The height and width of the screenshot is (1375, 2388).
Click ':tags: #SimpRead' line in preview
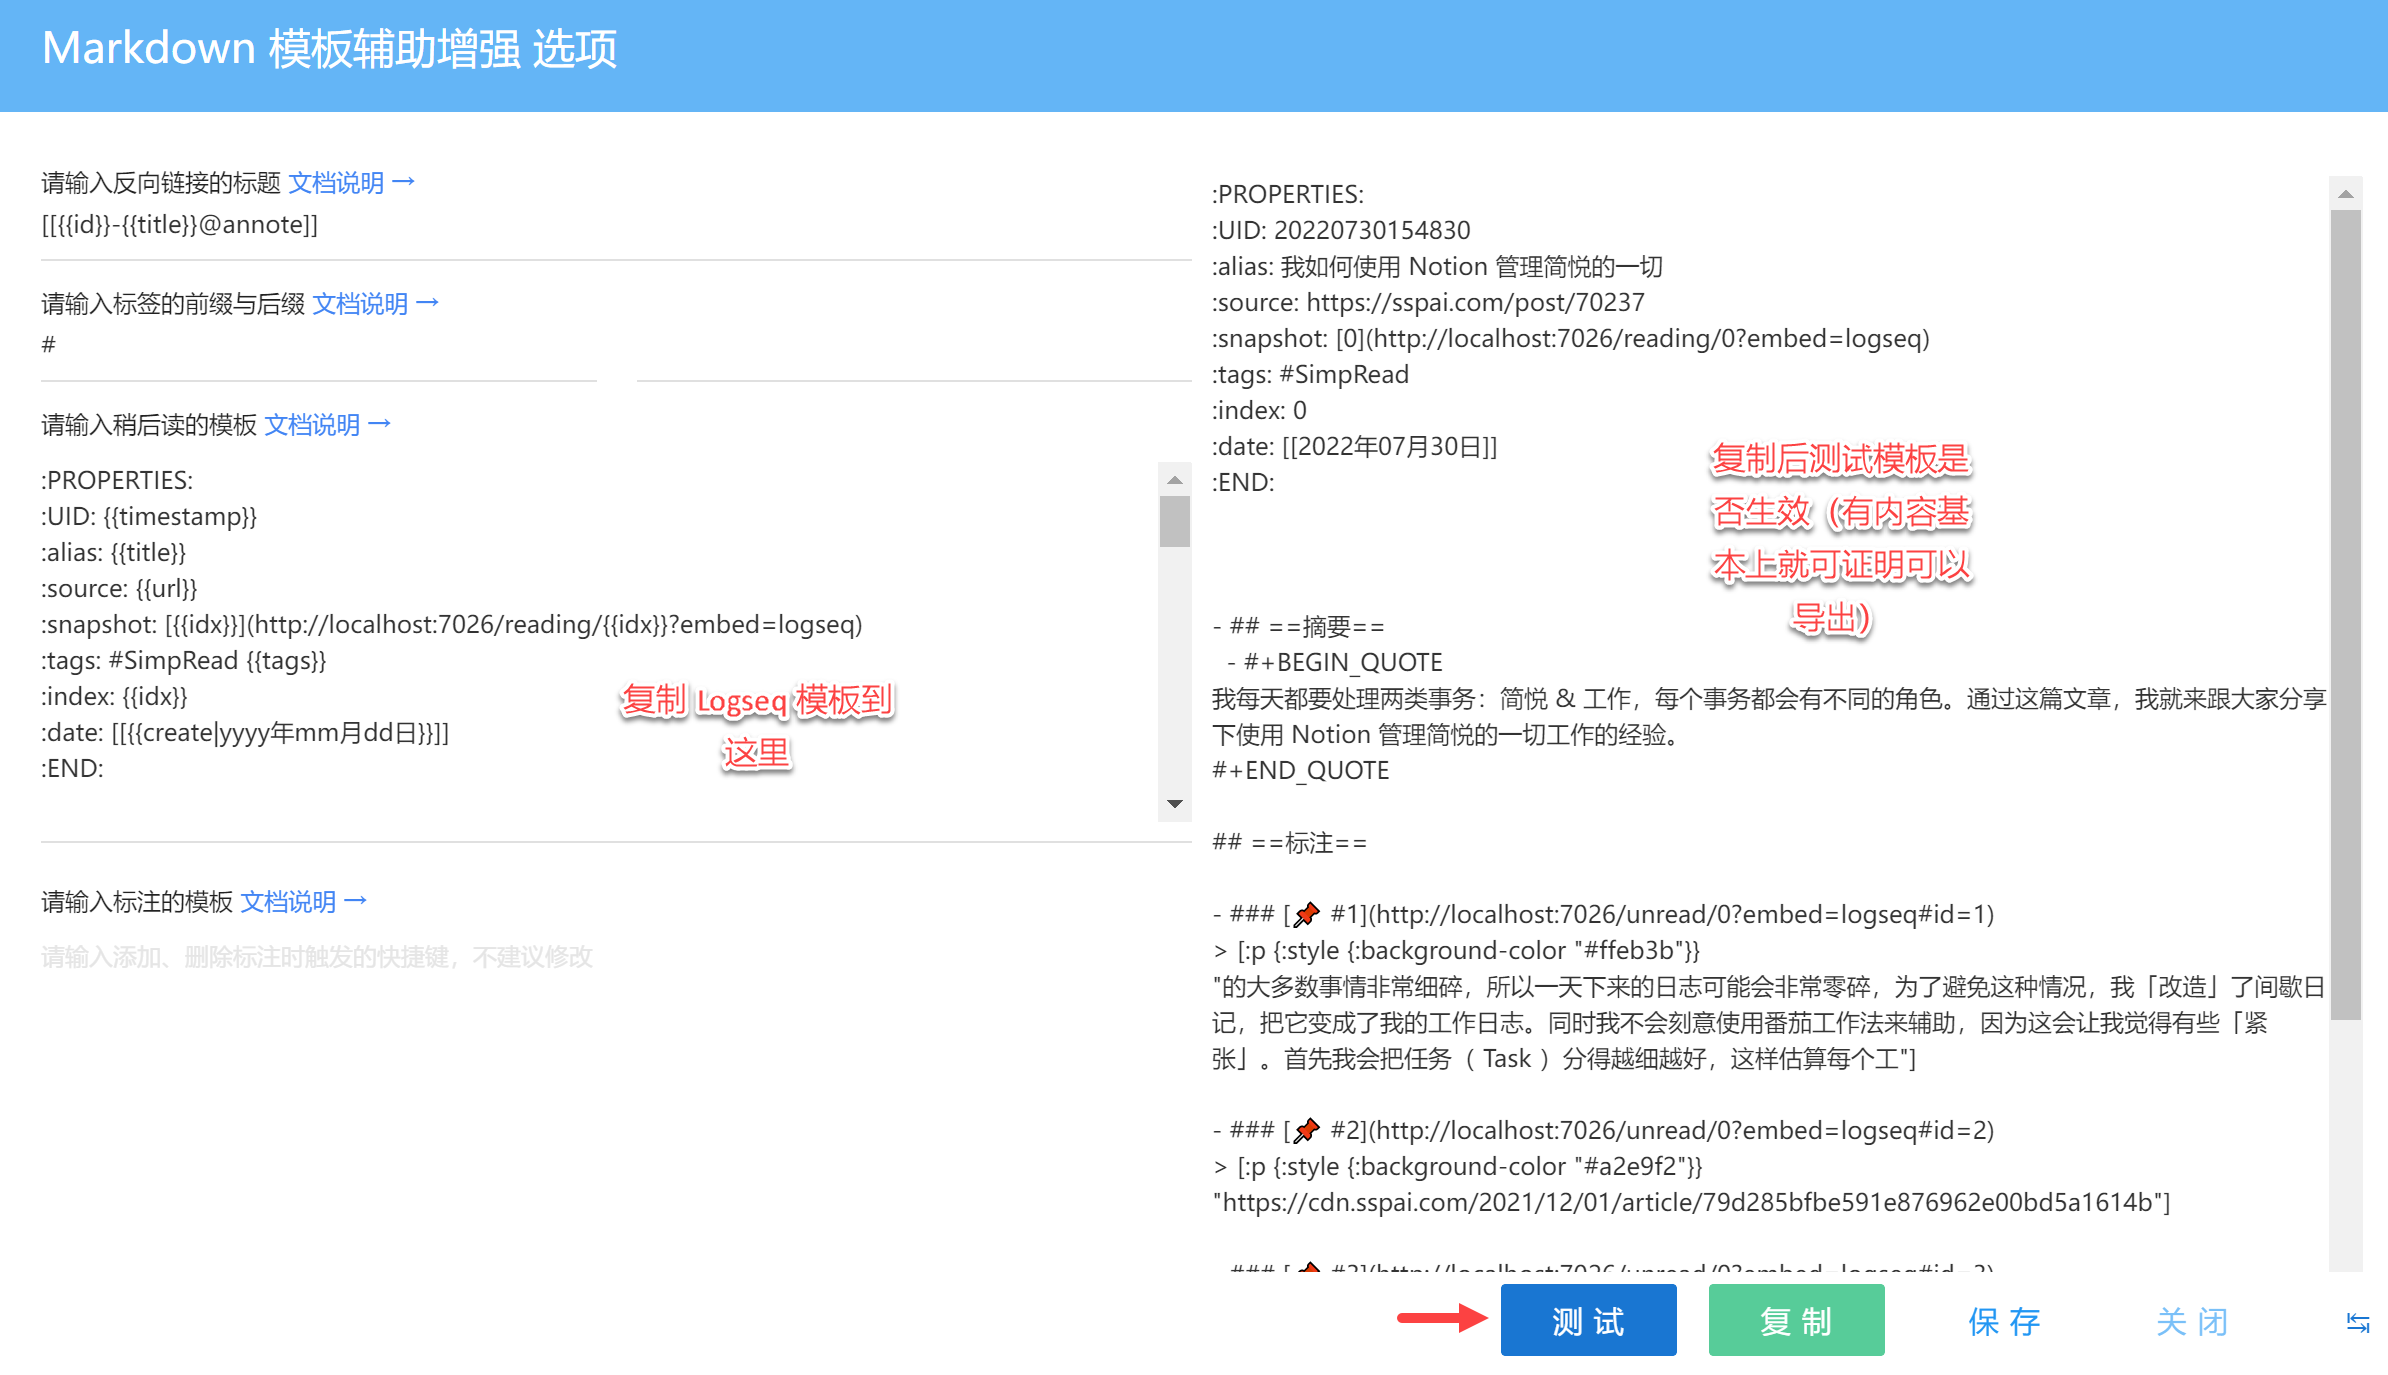tap(1310, 374)
